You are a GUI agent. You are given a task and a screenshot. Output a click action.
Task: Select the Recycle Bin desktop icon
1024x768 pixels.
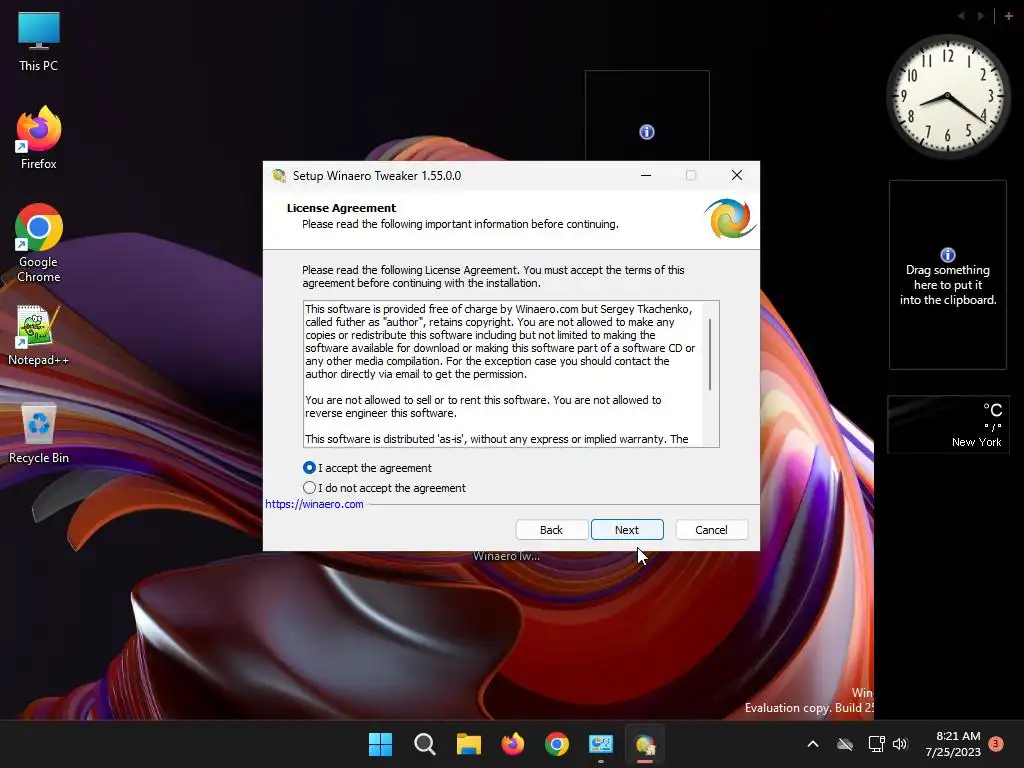click(39, 434)
